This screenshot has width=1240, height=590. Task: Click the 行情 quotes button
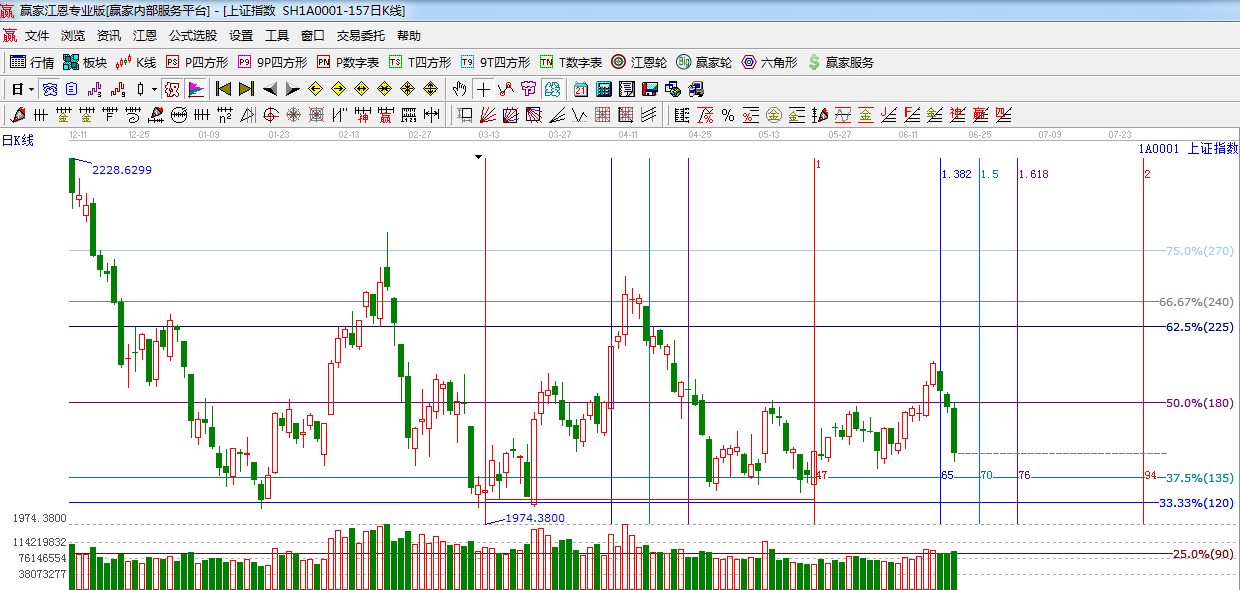pos(32,62)
